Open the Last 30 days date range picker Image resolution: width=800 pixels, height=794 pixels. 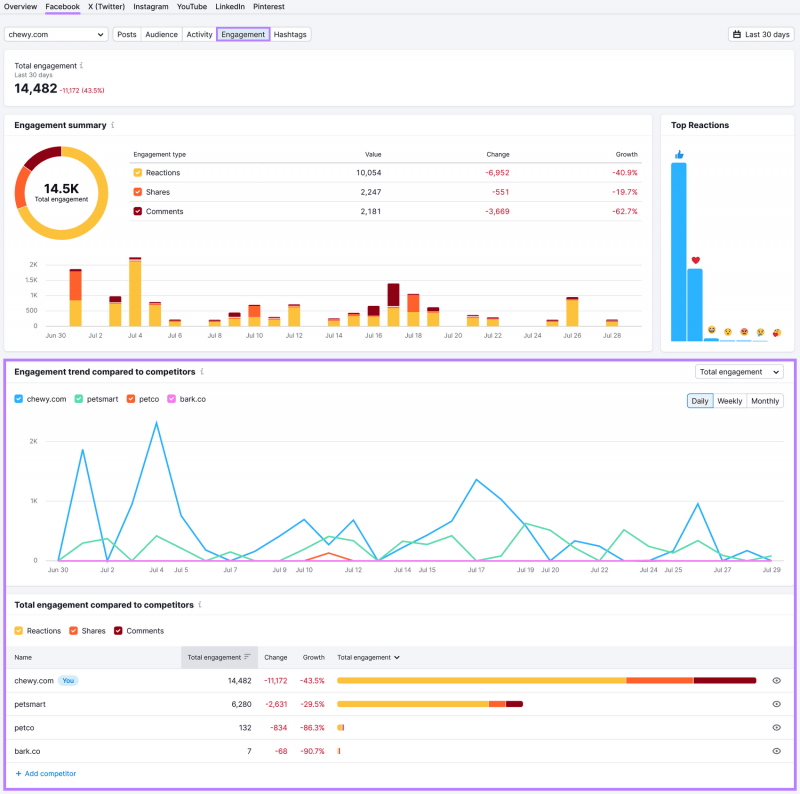761,34
